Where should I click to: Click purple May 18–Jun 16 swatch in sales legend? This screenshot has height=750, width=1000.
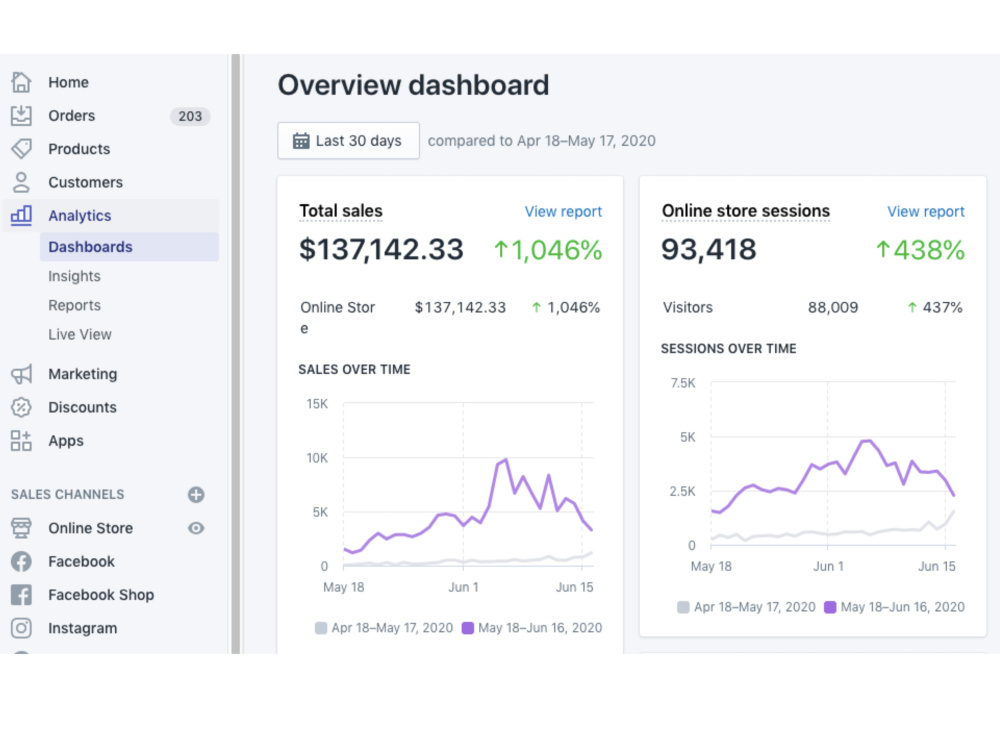[467, 628]
